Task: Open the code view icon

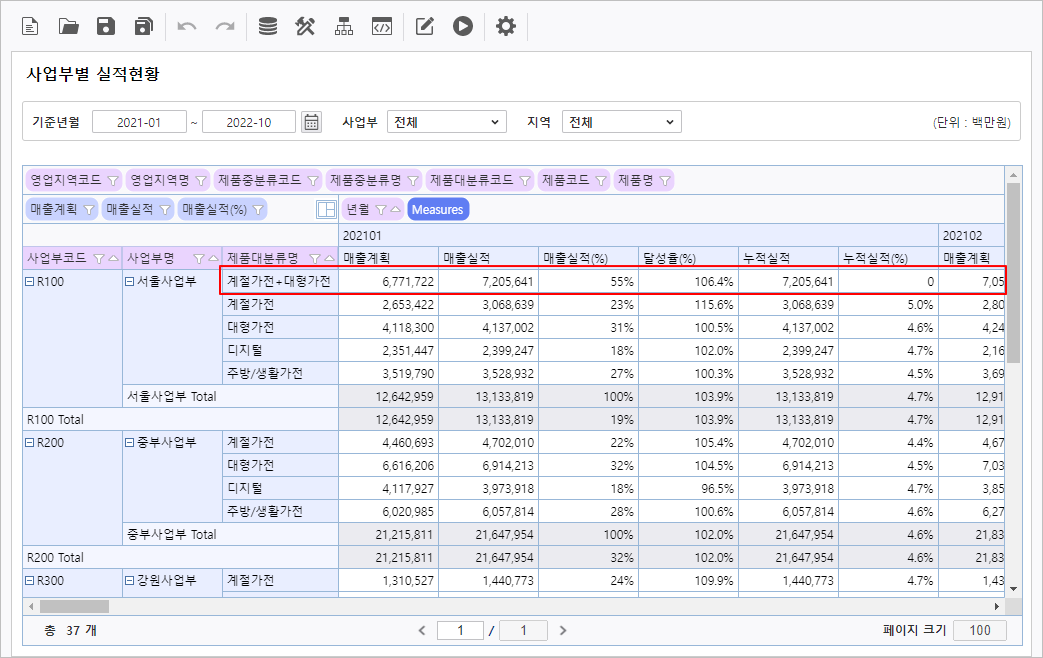Action: [381, 27]
